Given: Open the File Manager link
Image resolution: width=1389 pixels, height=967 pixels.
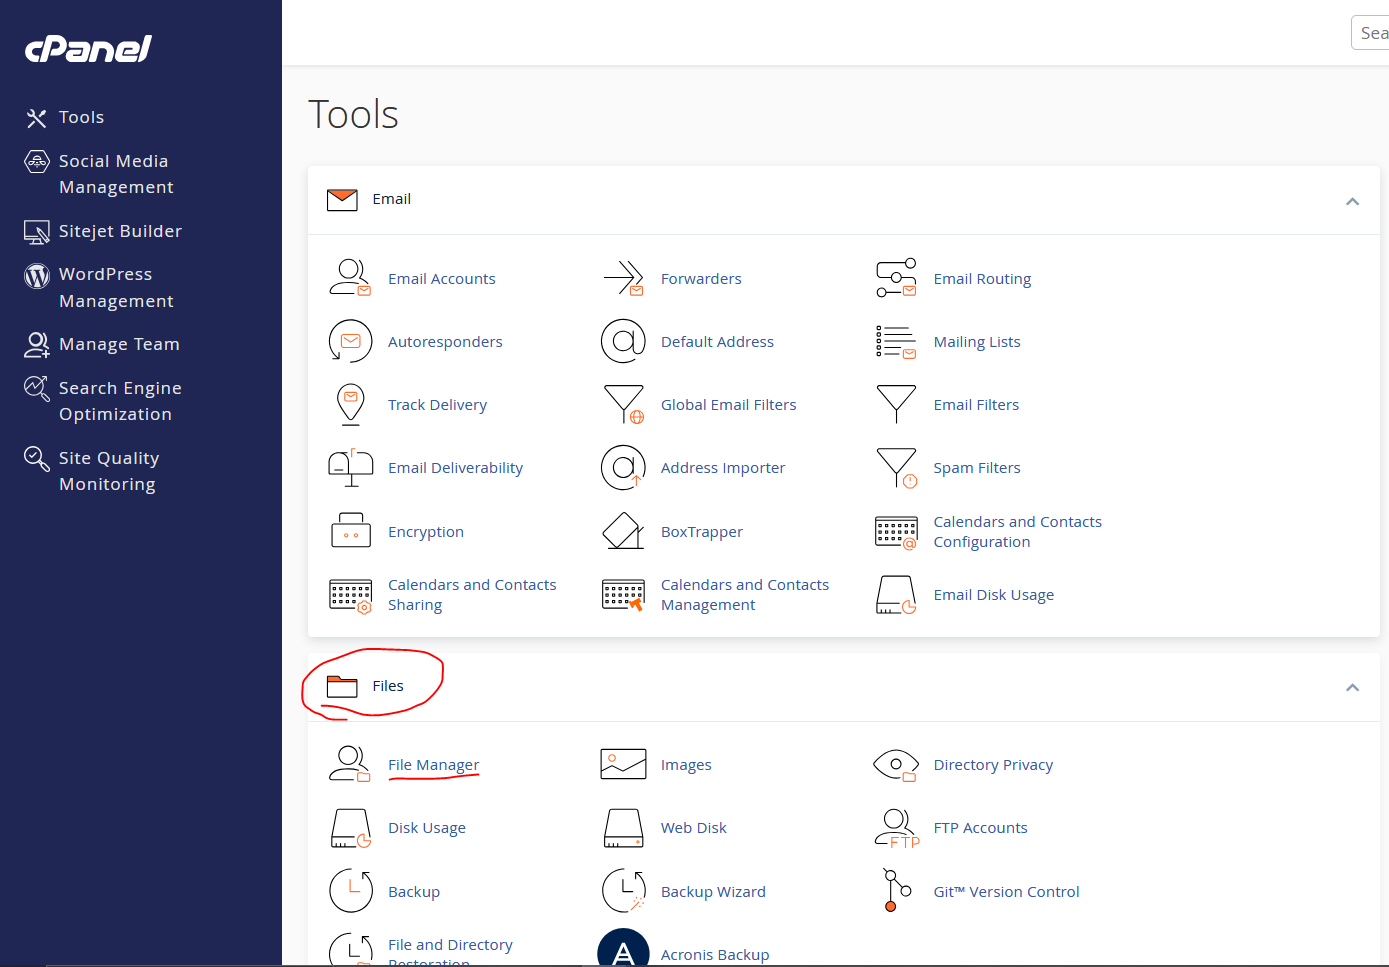Looking at the screenshot, I should click(x=433, y=765).
